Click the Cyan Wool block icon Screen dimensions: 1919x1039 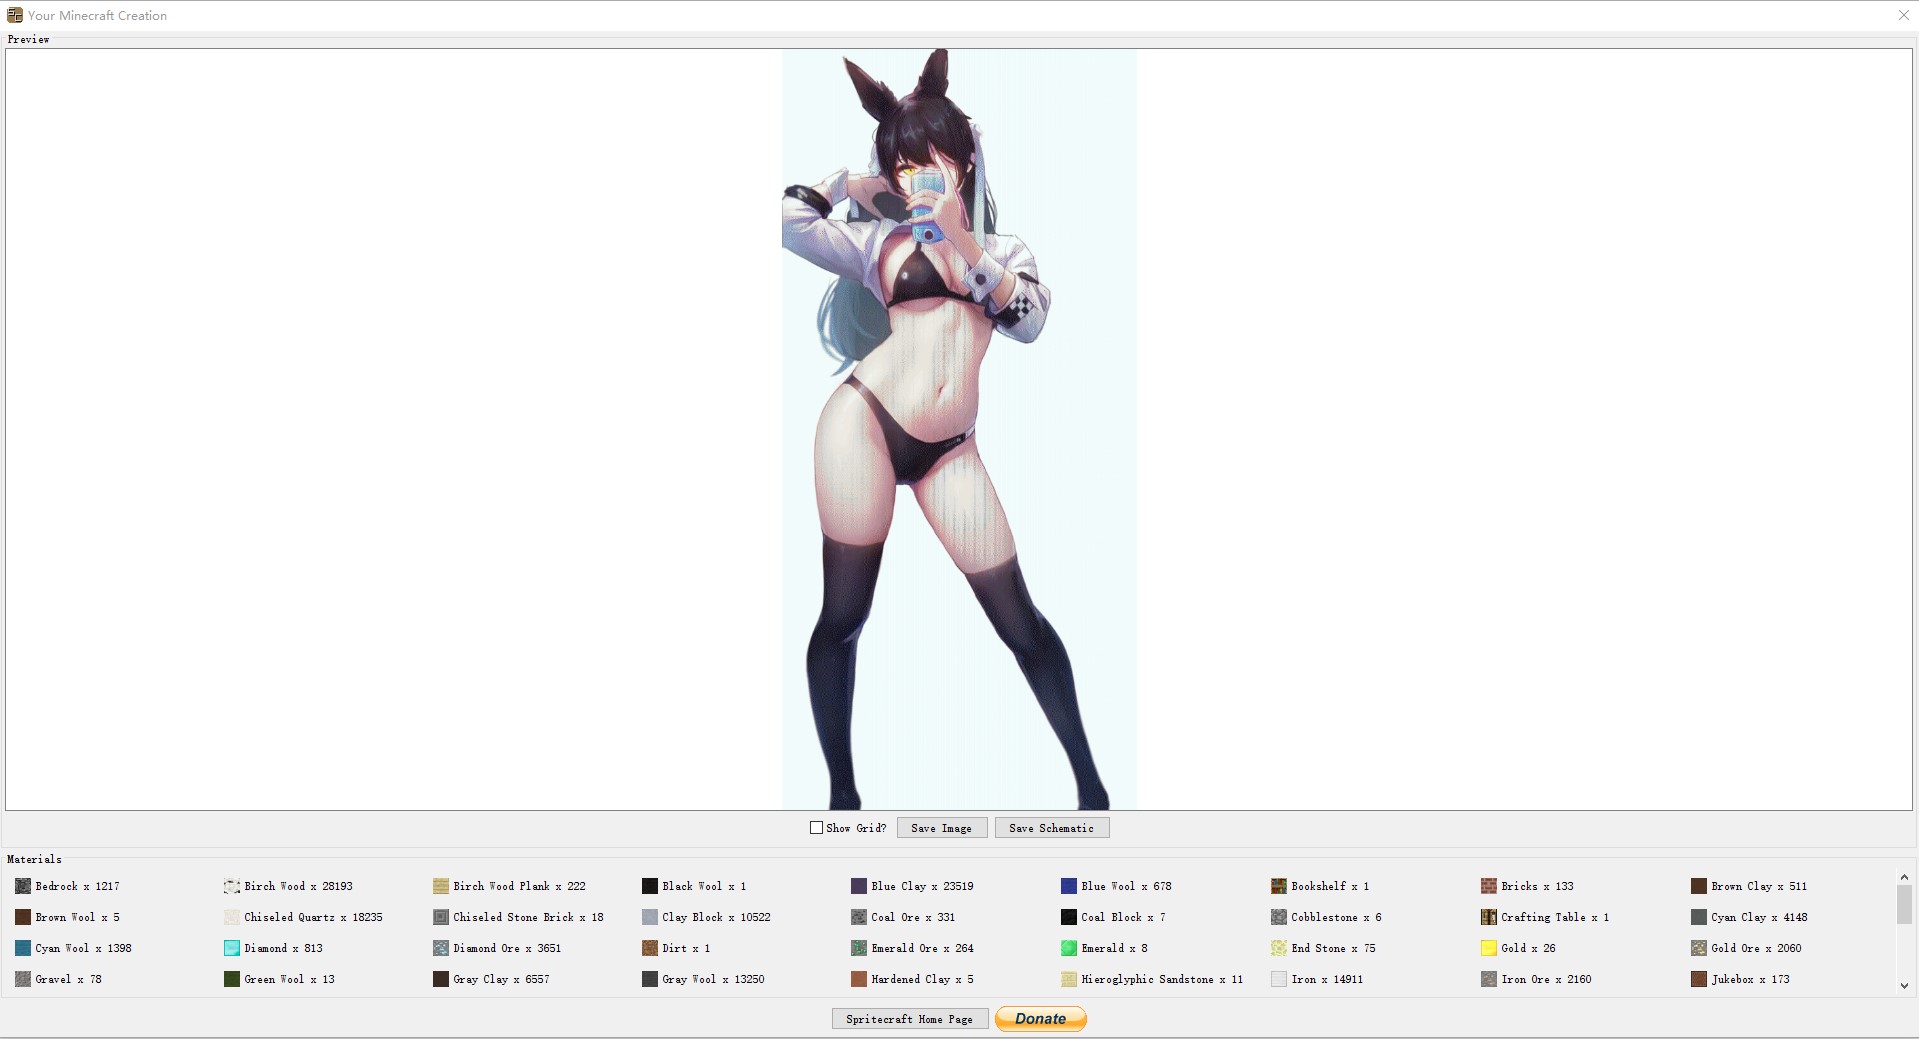click(x=23, y=948)
